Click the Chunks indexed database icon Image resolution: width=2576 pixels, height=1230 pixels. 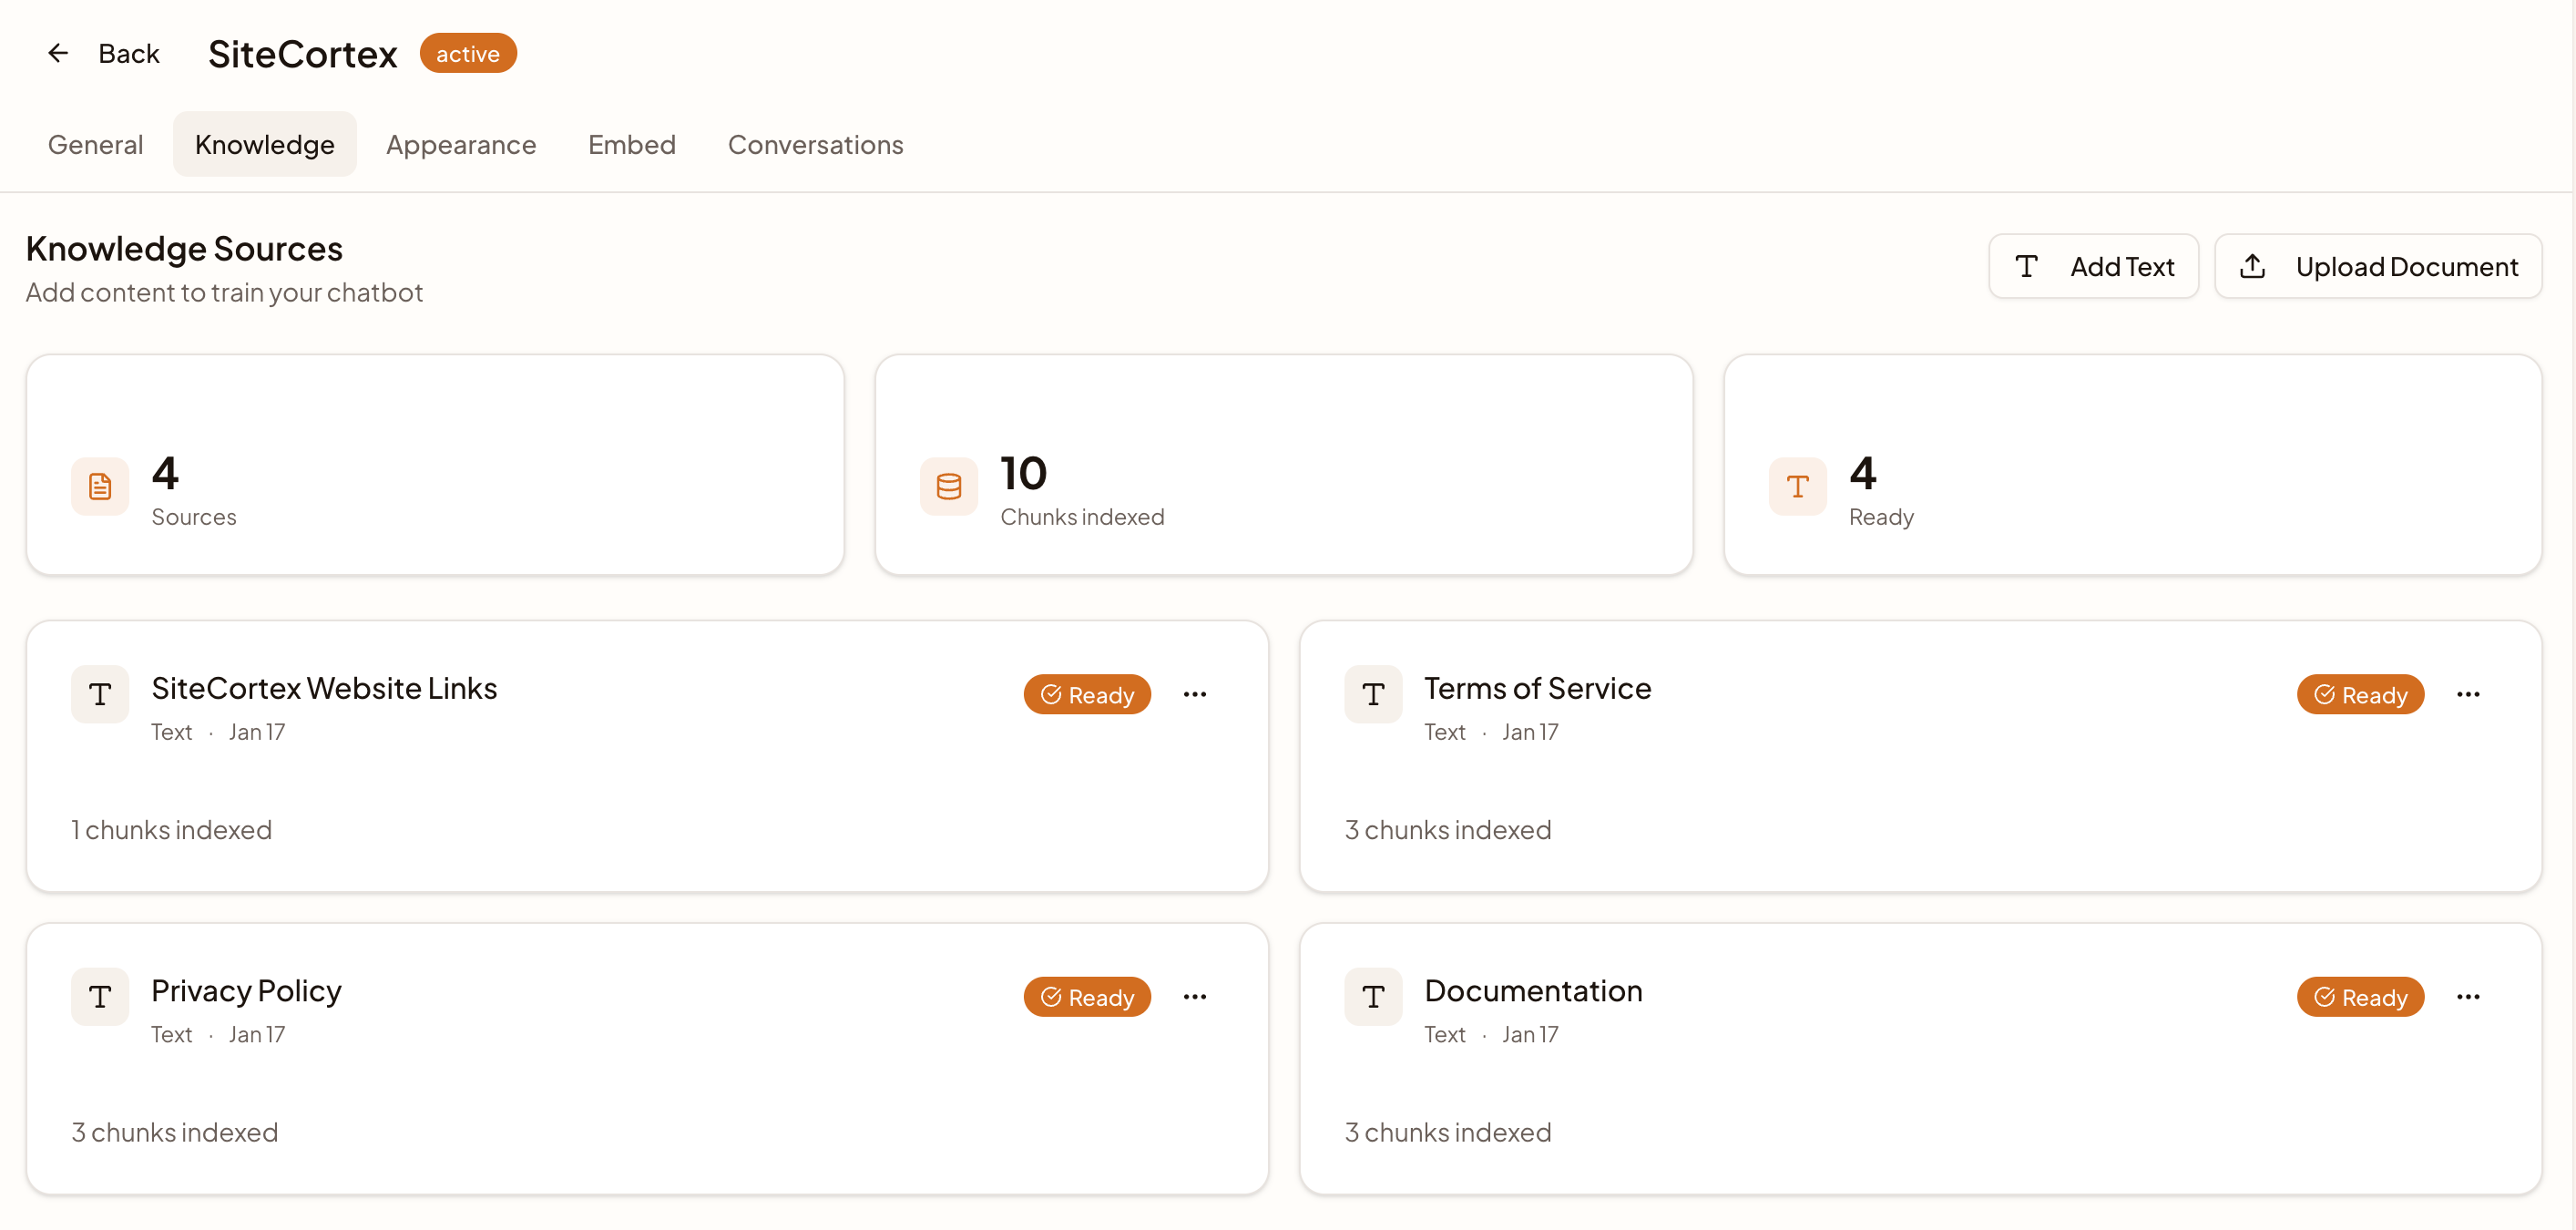(x=948, y=487)
